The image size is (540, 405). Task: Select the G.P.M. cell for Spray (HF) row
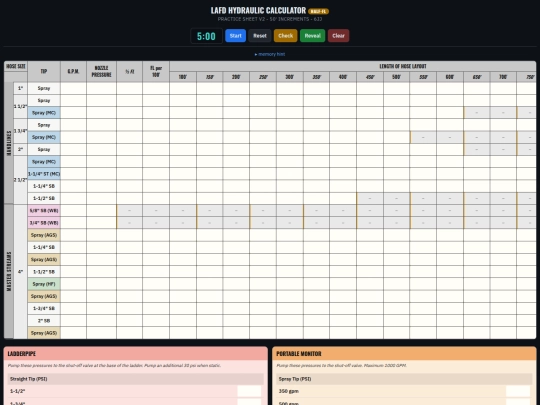click(x=73, y=284)
